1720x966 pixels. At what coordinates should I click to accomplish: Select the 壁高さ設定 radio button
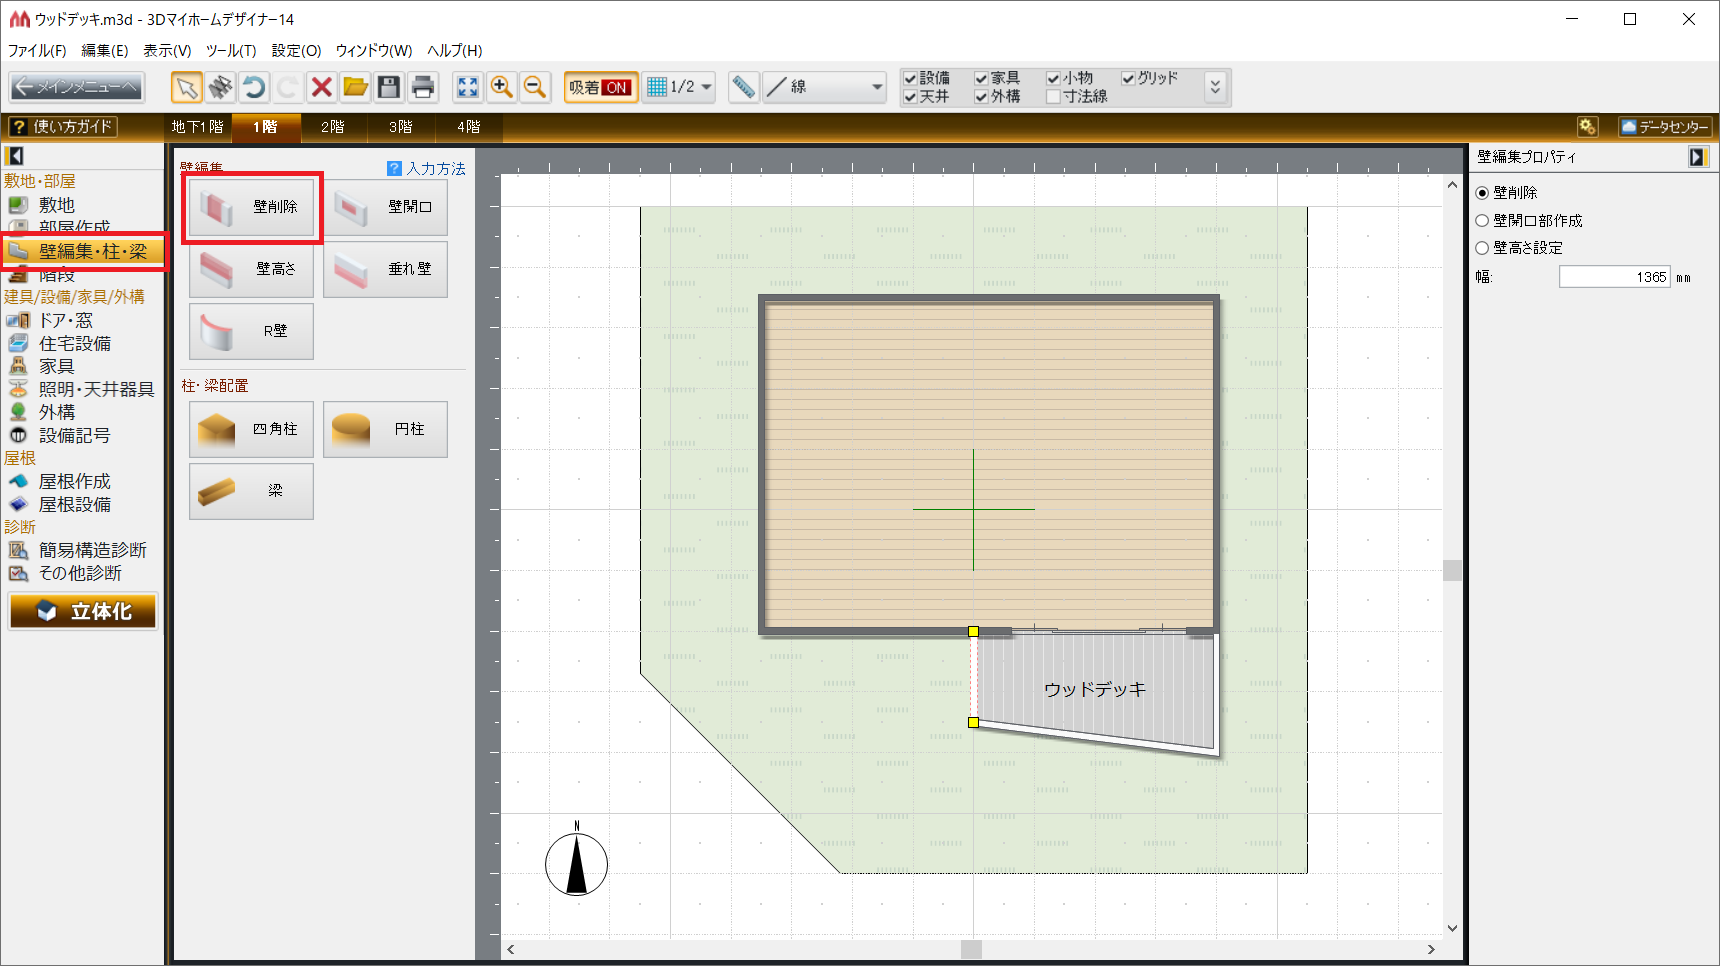point(1482,248)
